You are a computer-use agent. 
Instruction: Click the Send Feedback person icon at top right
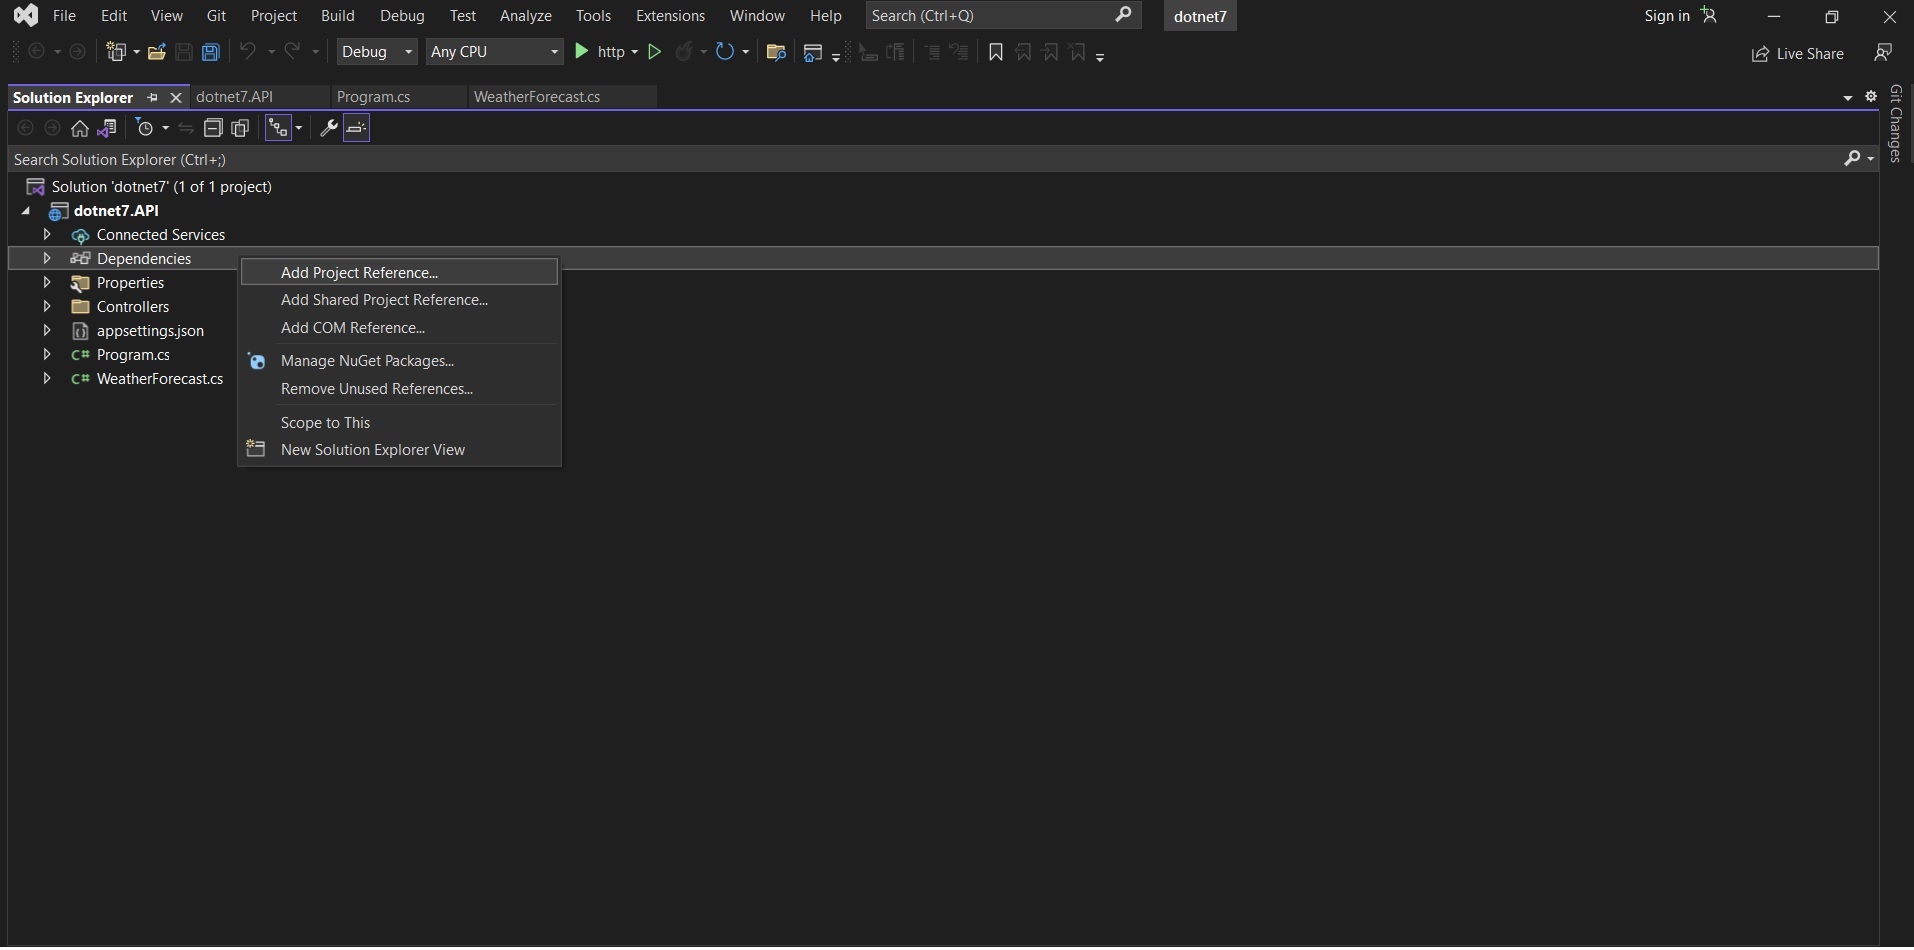tap(1883, 52)
